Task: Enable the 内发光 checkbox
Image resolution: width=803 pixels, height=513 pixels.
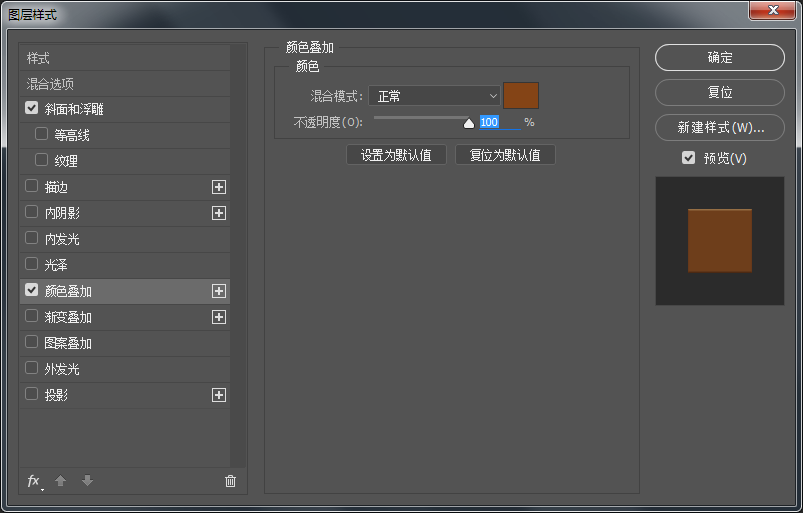Action: pos(32,238)
